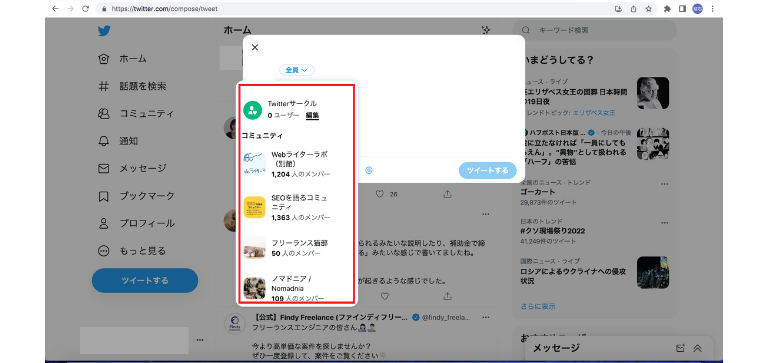This screenshot has width=768, height=363.
Task: Pick ノマドニア / Nomadnia community
Action: tap(297, 288)
